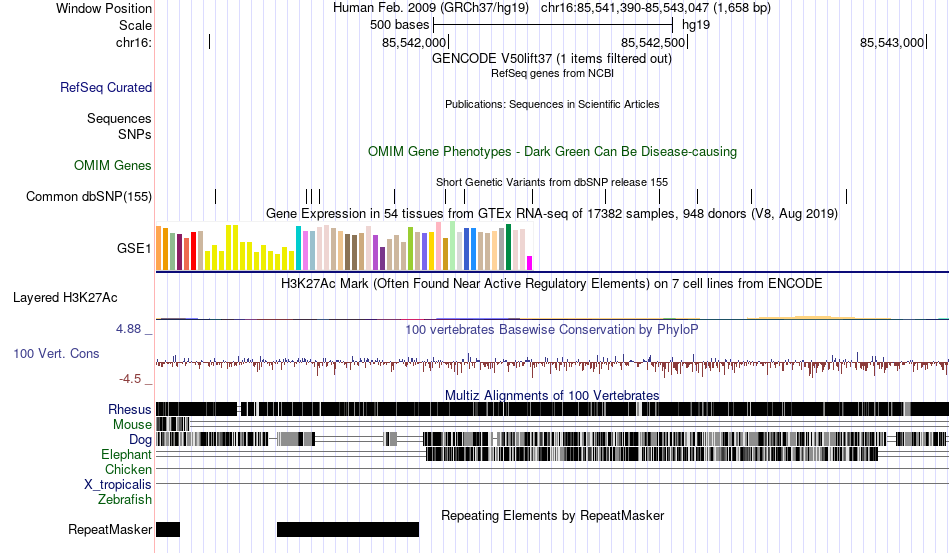Click the dark green bar in GSE1 chart
Image resolution: width=950 pixels, height=553 pixels.
click(509, 247)
